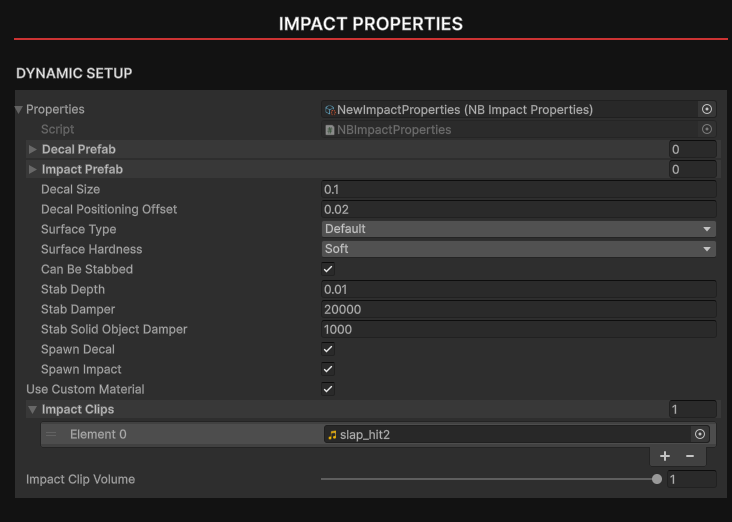This screenshot has width=732, height=522.
Task: Disable the Spawn Decal checkbox
Action: tap(328, 349)
